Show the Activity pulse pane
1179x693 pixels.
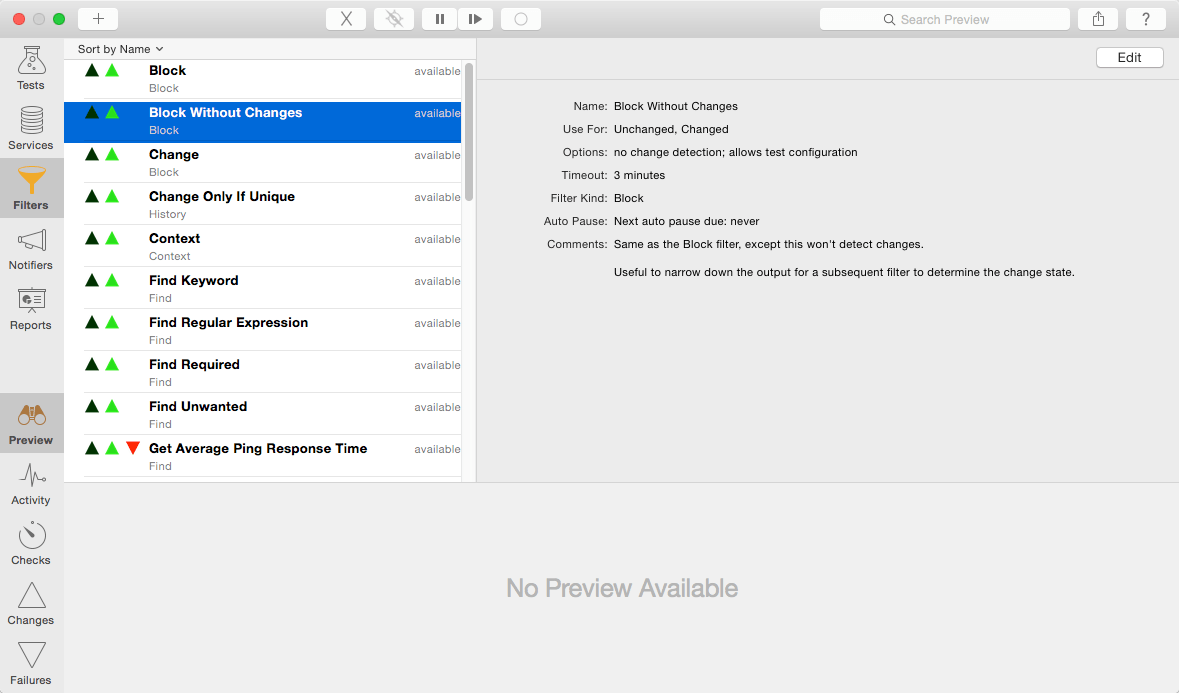(31, 483)
